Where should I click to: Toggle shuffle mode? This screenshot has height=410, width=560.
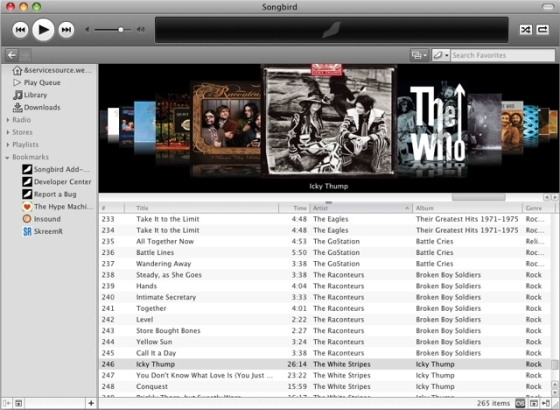coord(525,30)
